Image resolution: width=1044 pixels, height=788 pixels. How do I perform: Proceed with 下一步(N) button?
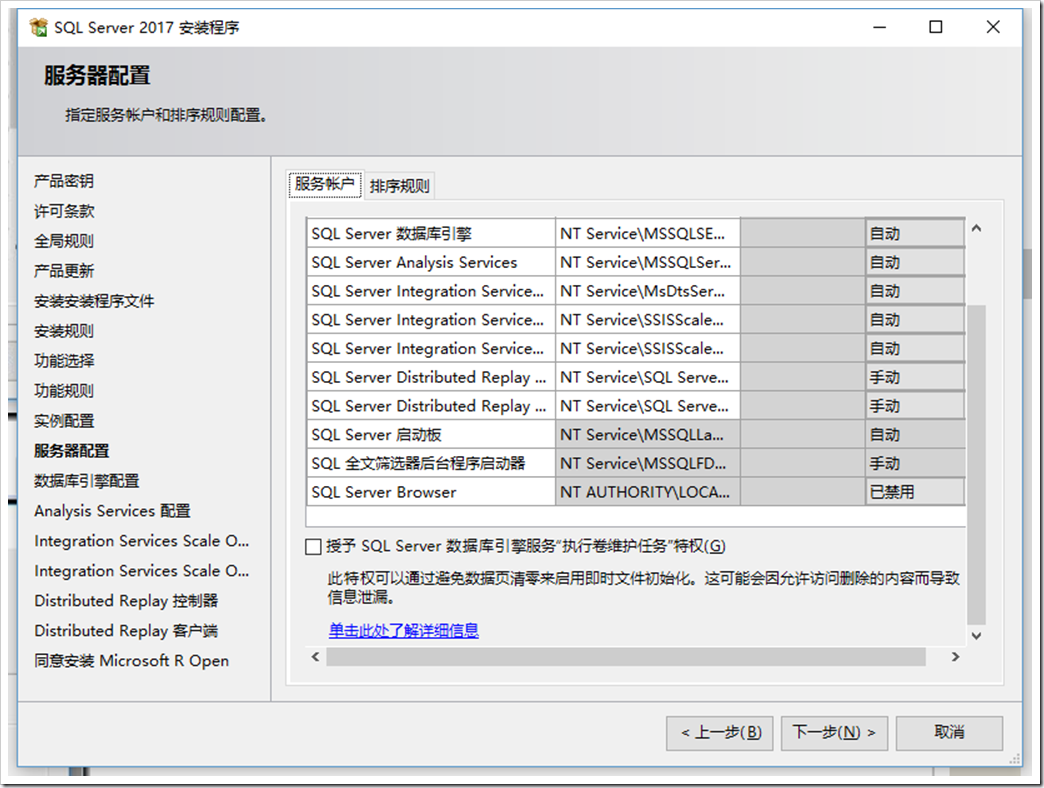(834, 733)
